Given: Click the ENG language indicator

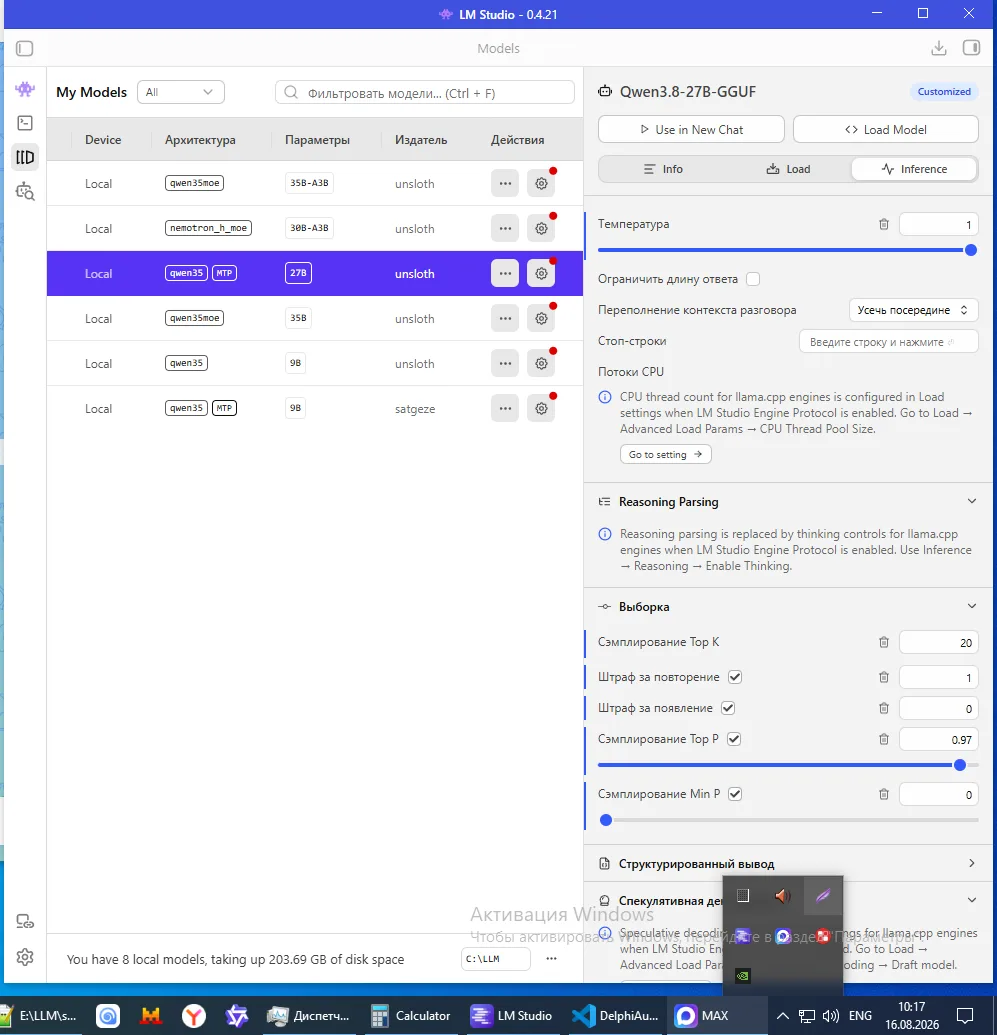Looking at the screenshot, I should [860, 1016].
